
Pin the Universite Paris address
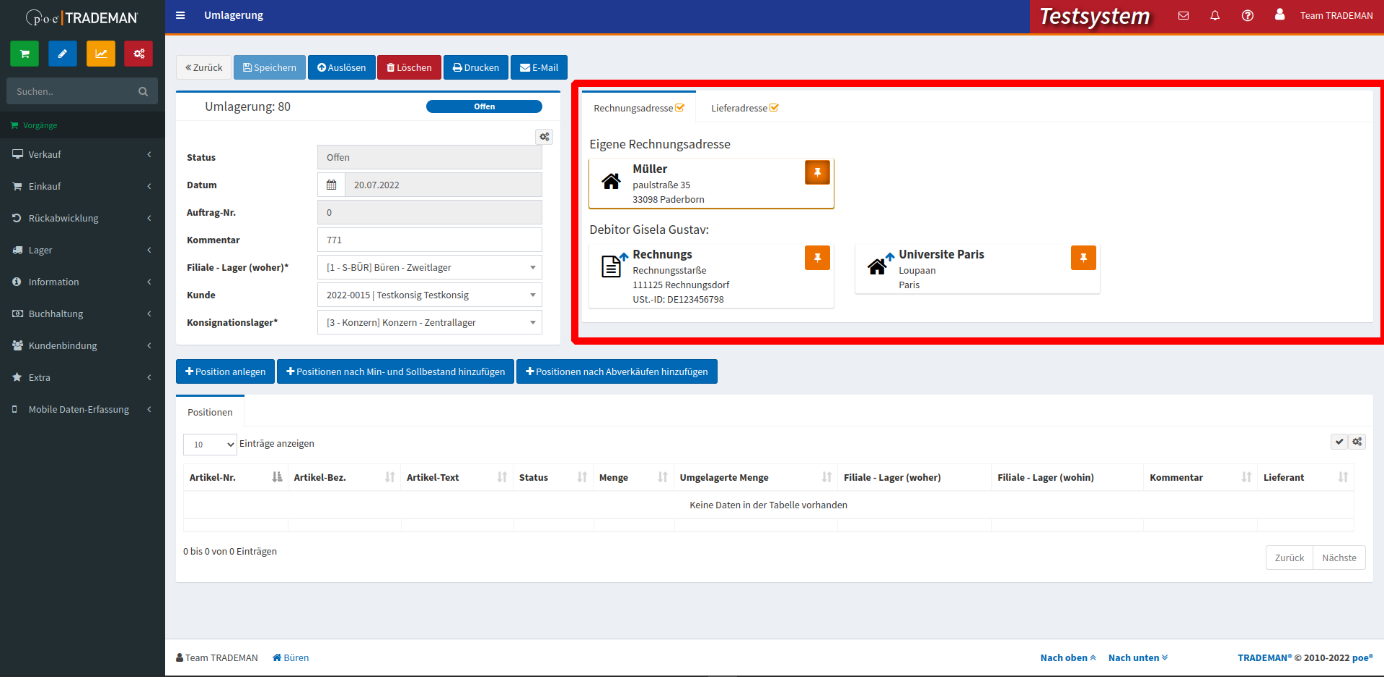click(x=1083, y=258)
